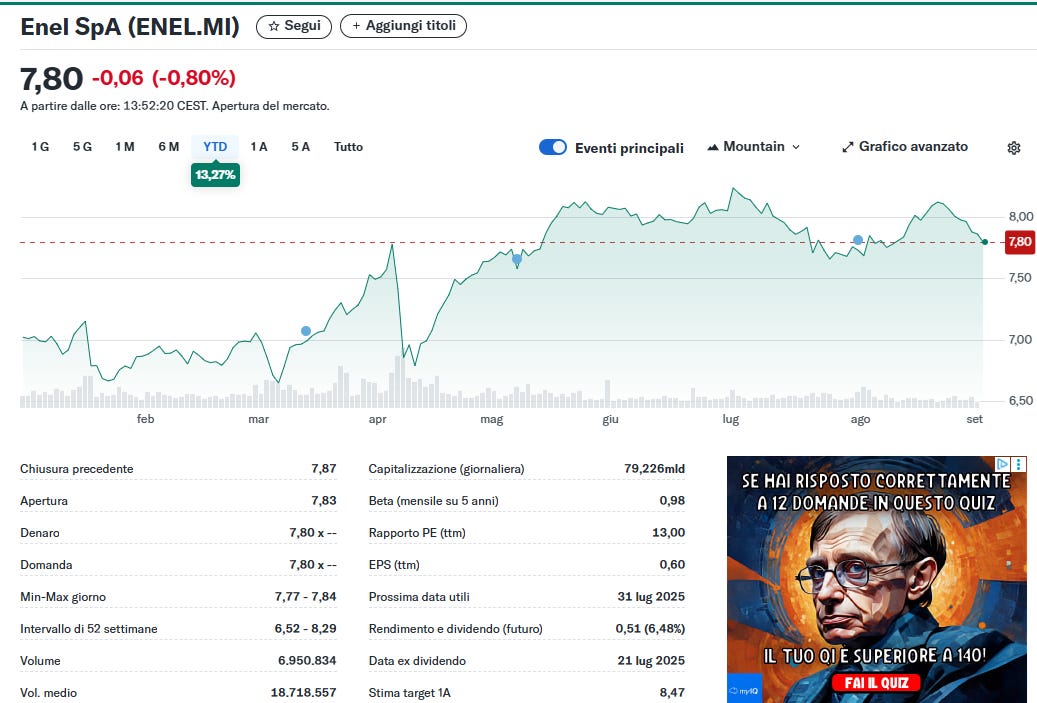The height and width of the screenshot is (703, 1037).
Task: Show the Tutto full history range
Action: click(349, 147)
